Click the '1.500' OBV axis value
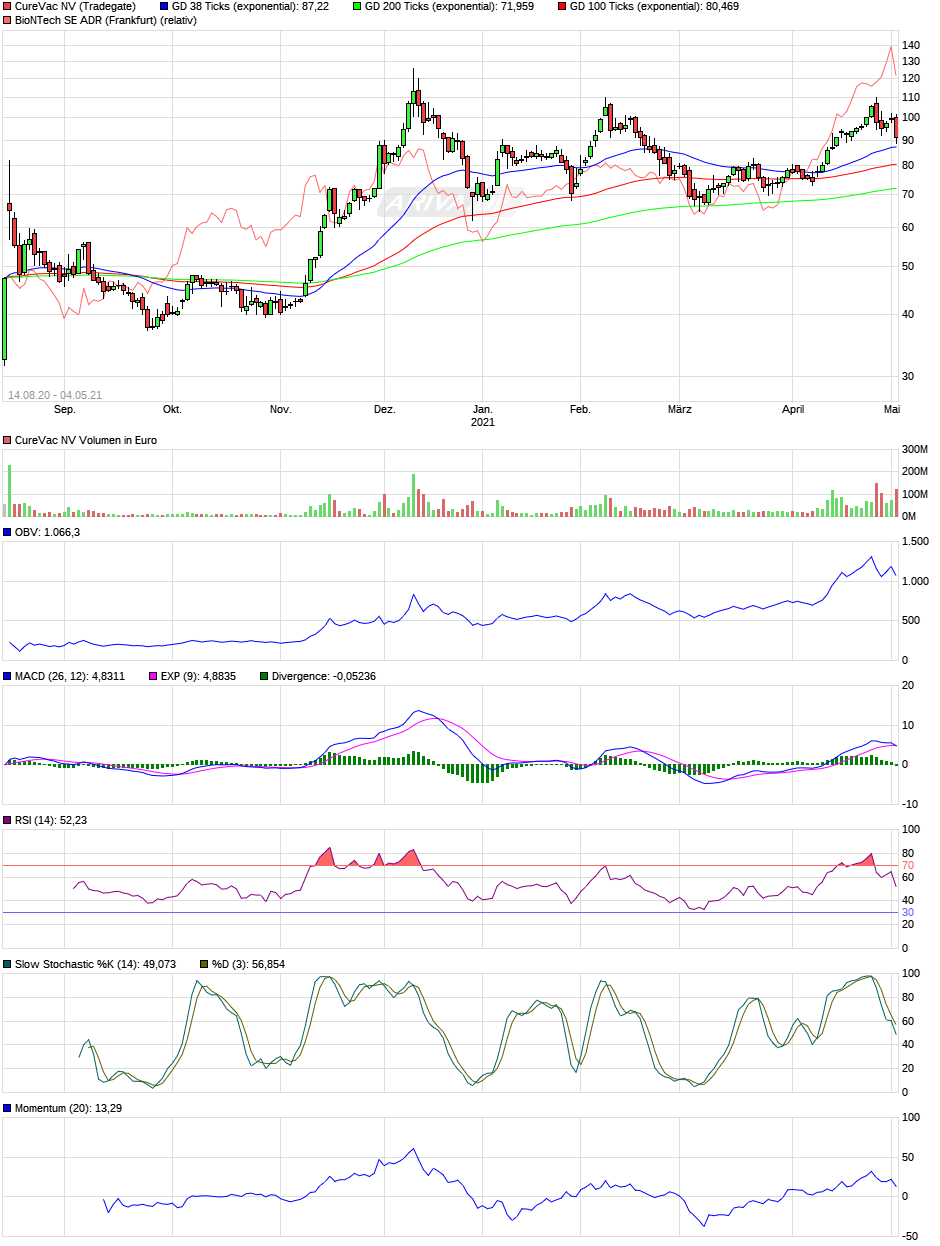Image resolution: width=940 pixels, height=1246 pixels. [914, 541]
